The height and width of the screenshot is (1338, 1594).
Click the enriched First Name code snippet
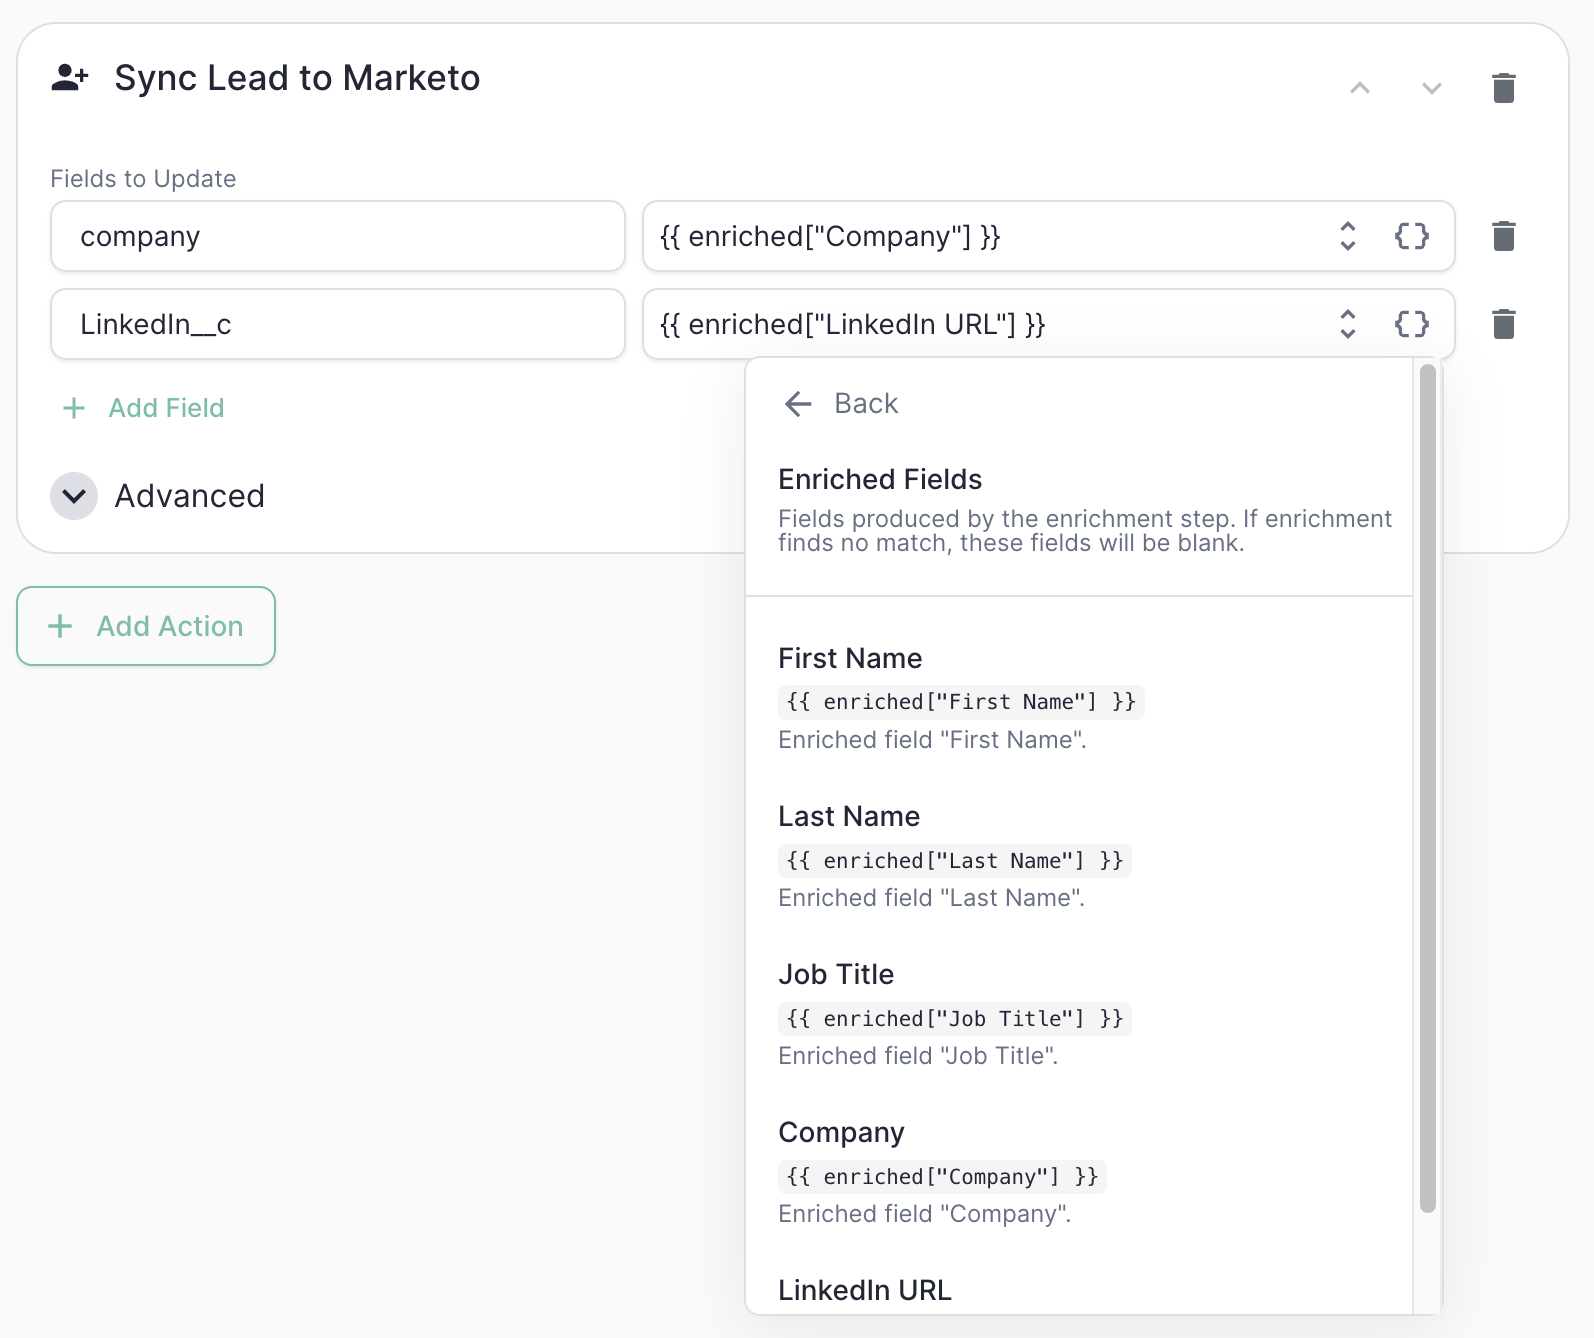961,702
